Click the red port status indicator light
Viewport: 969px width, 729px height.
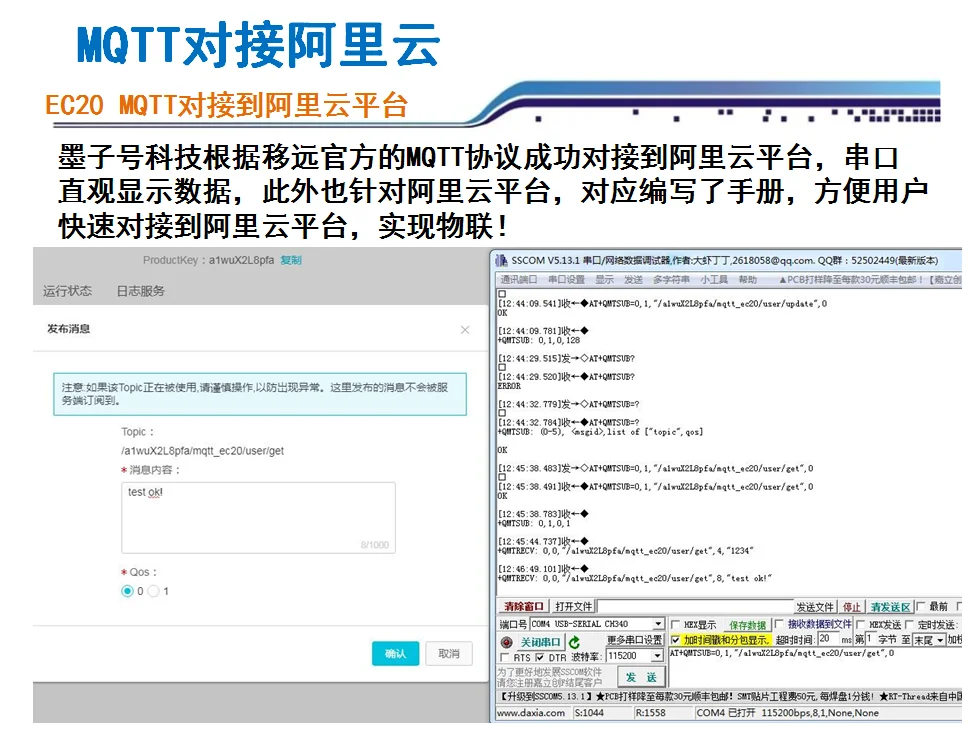coord(507,642)
